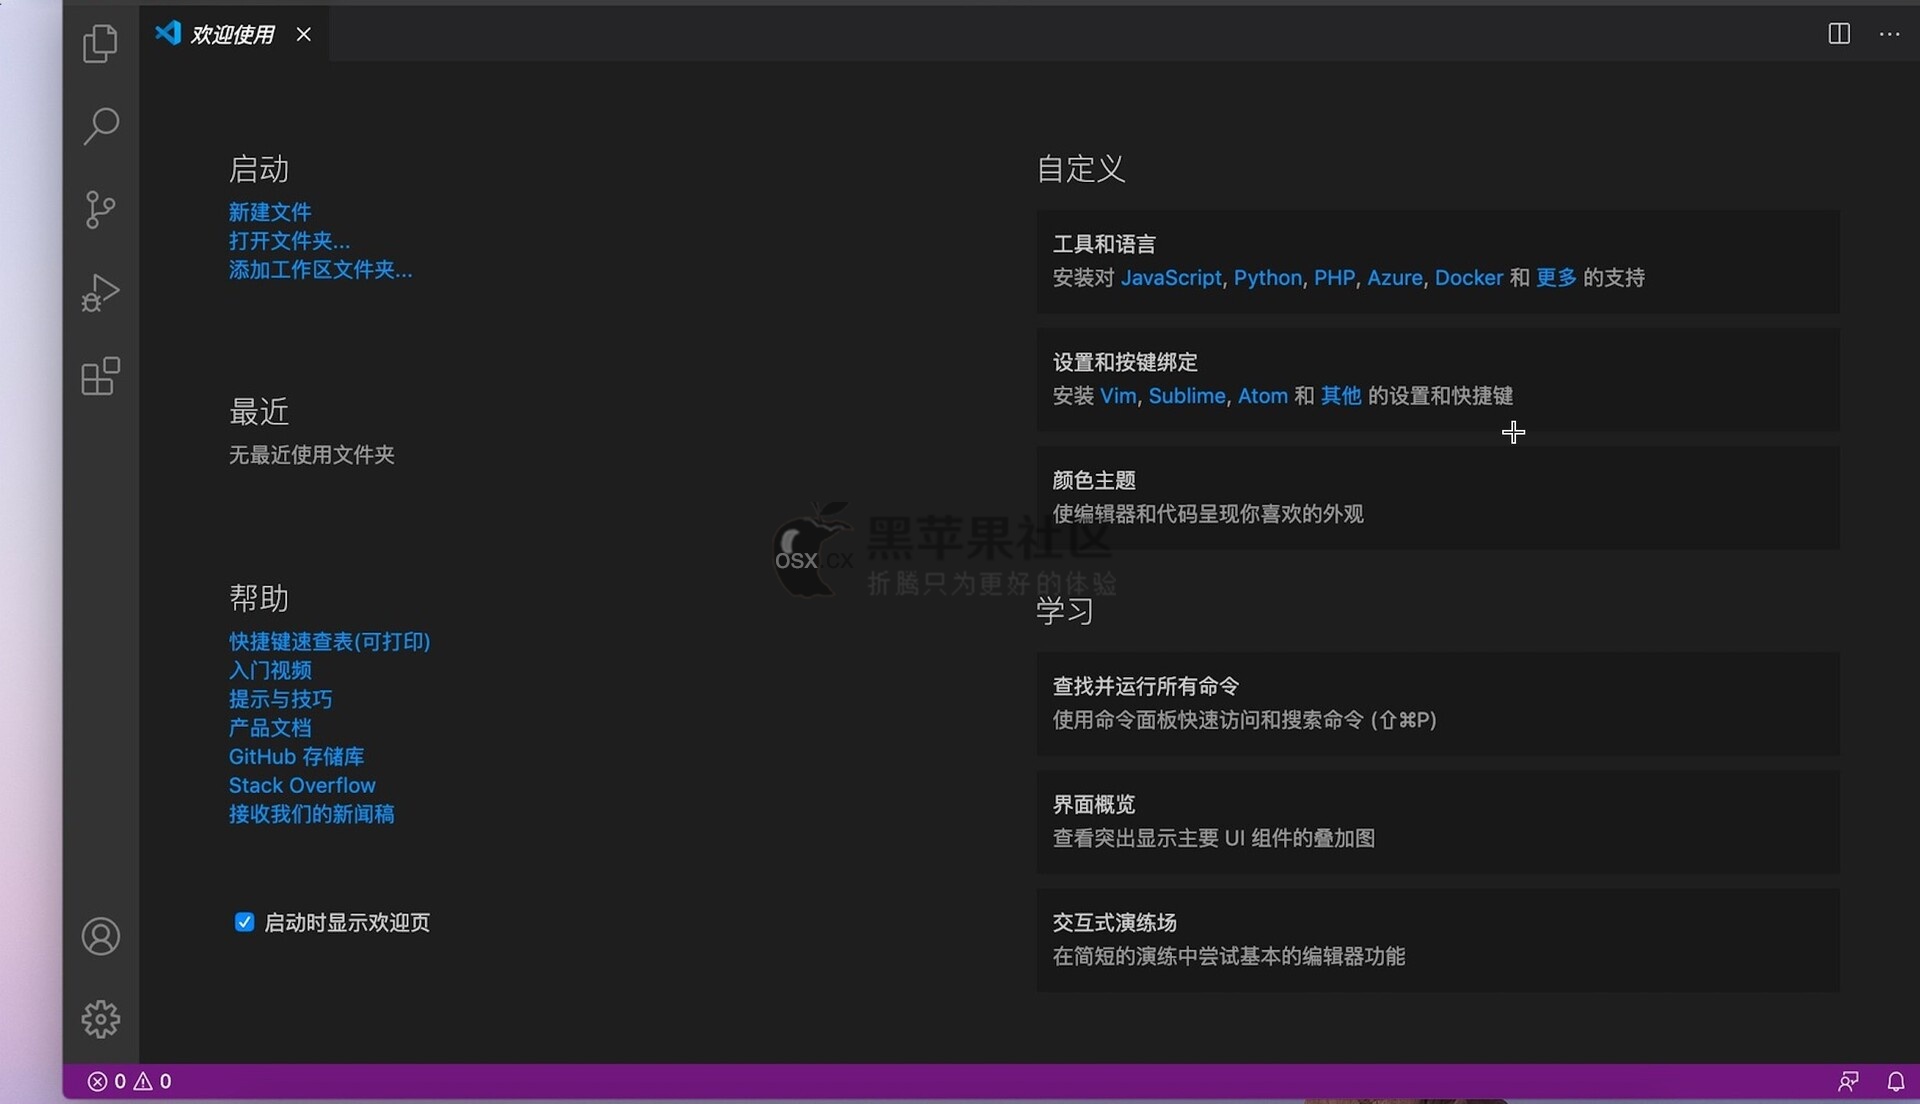This screenshot has height=1104, width=1920.
Task: Open the Run and Debug view
Action: [x=100, y=293]
